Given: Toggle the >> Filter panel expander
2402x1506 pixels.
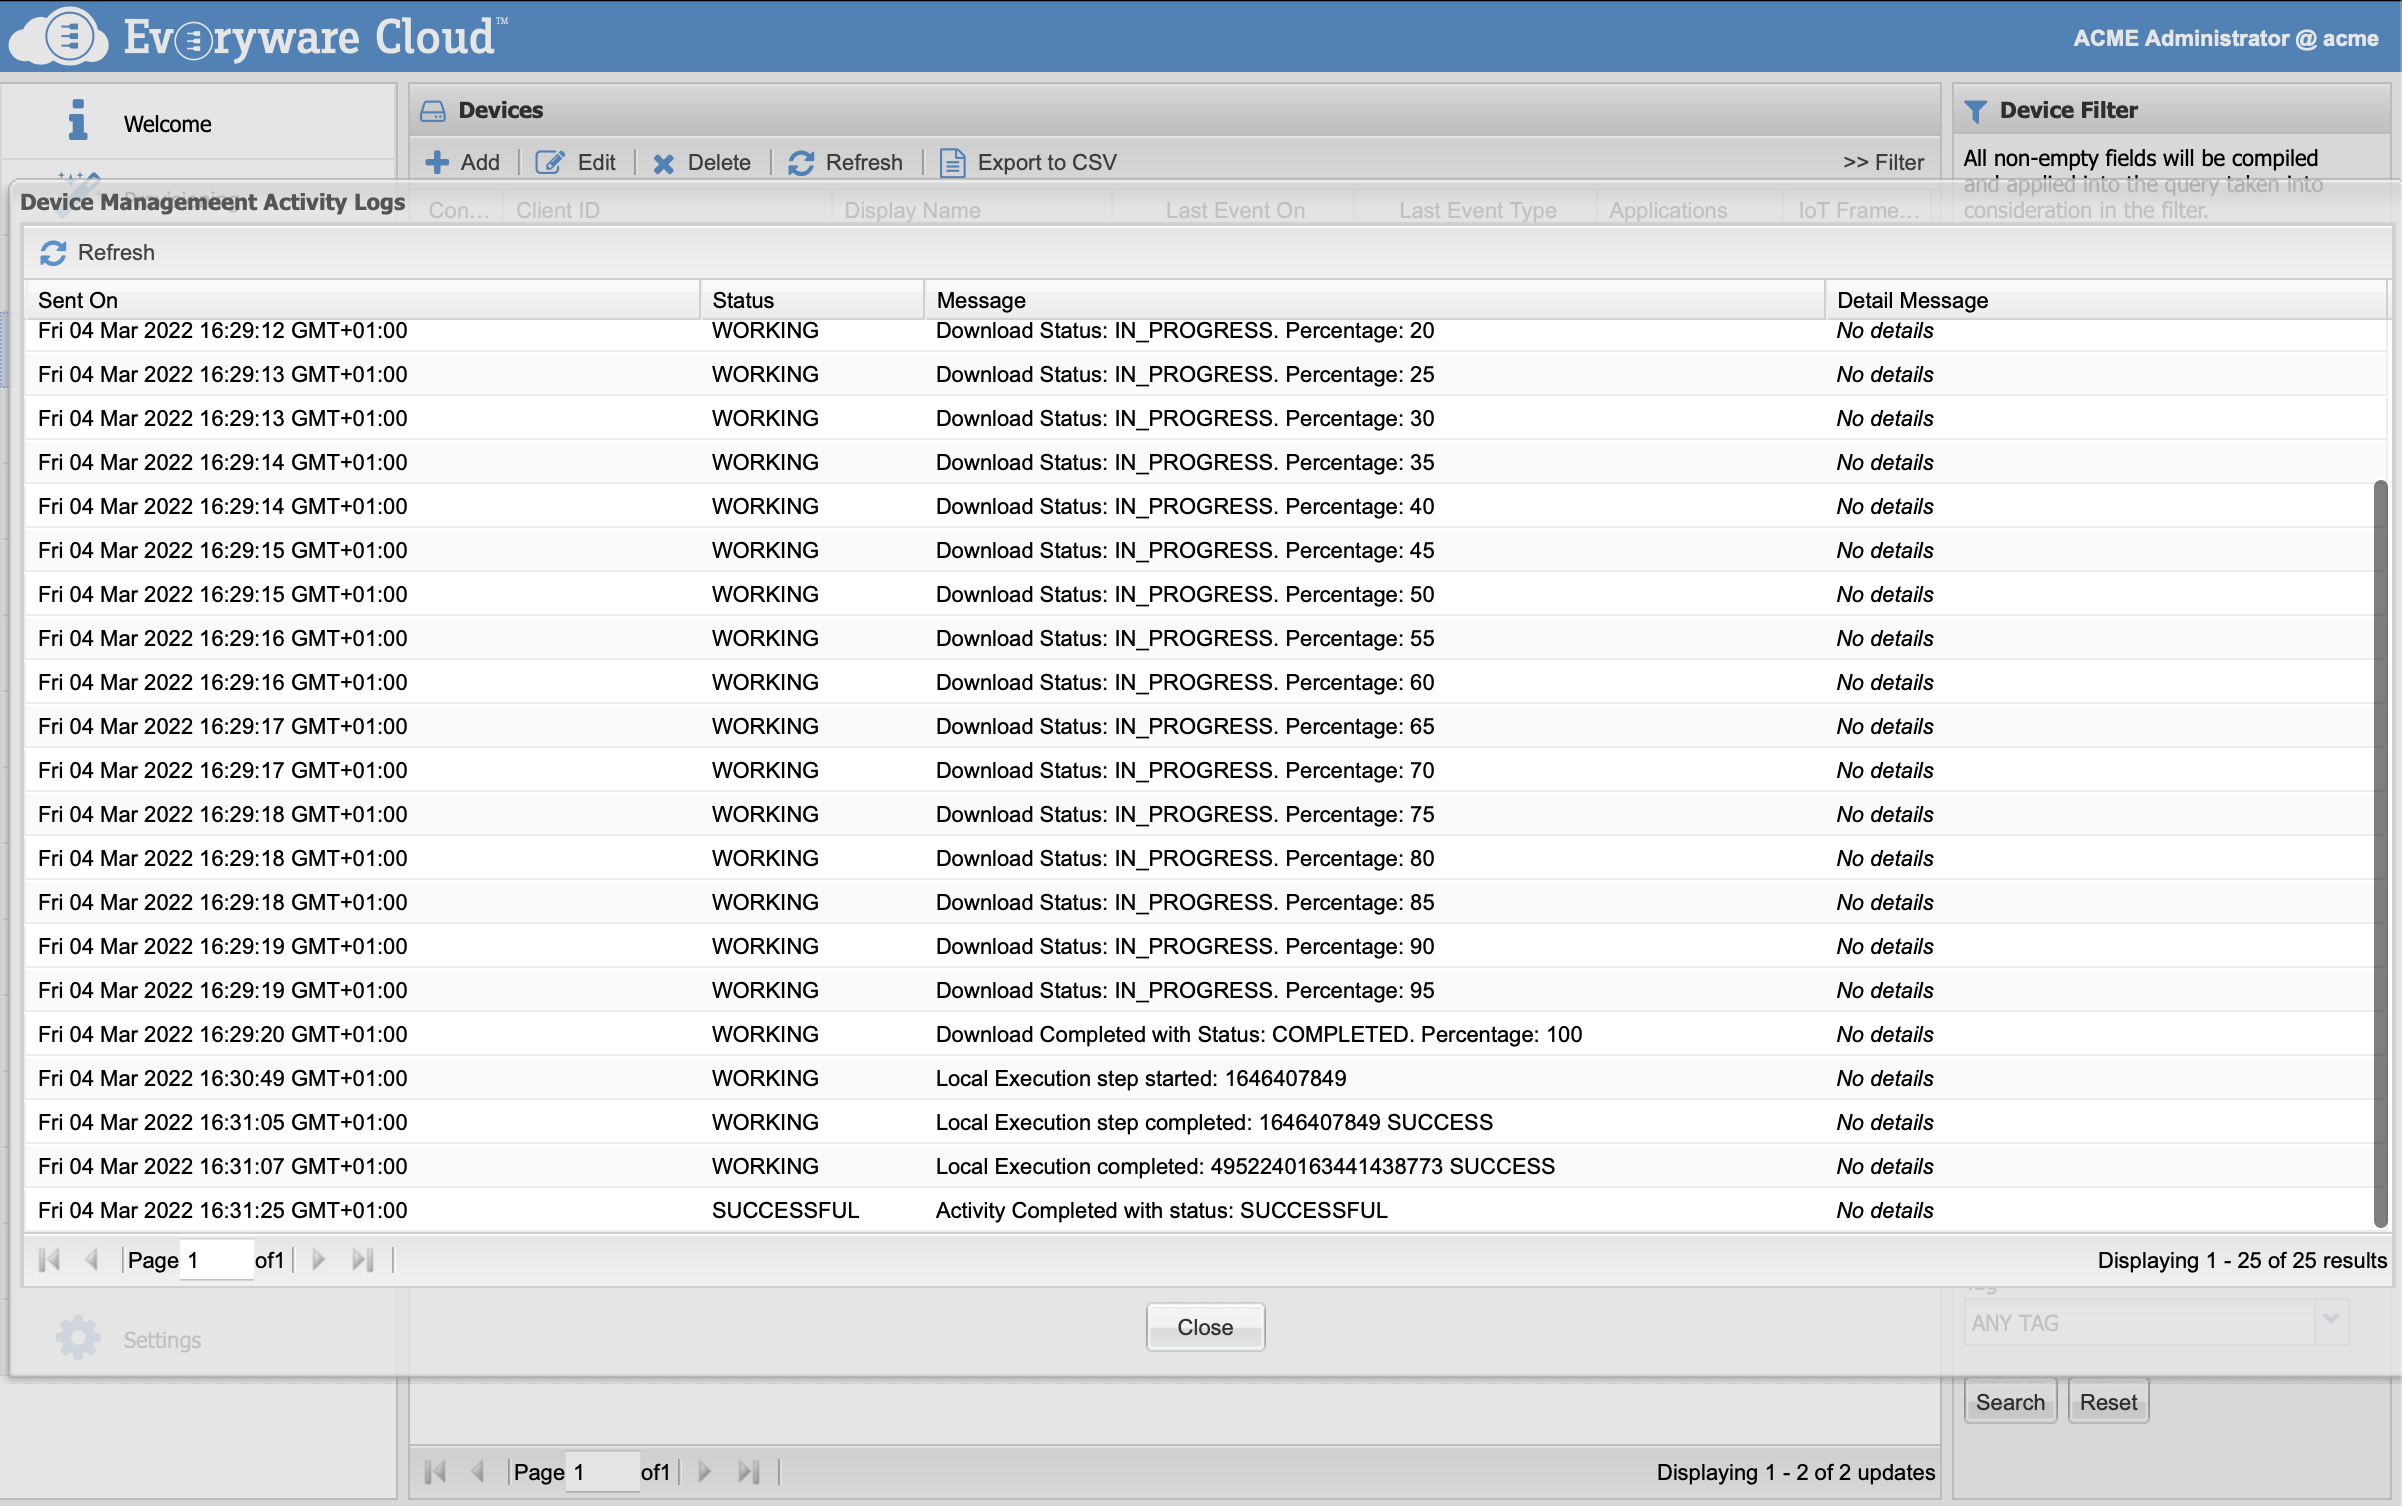Looking at the screenshot, I should (x=1883, y=163).
